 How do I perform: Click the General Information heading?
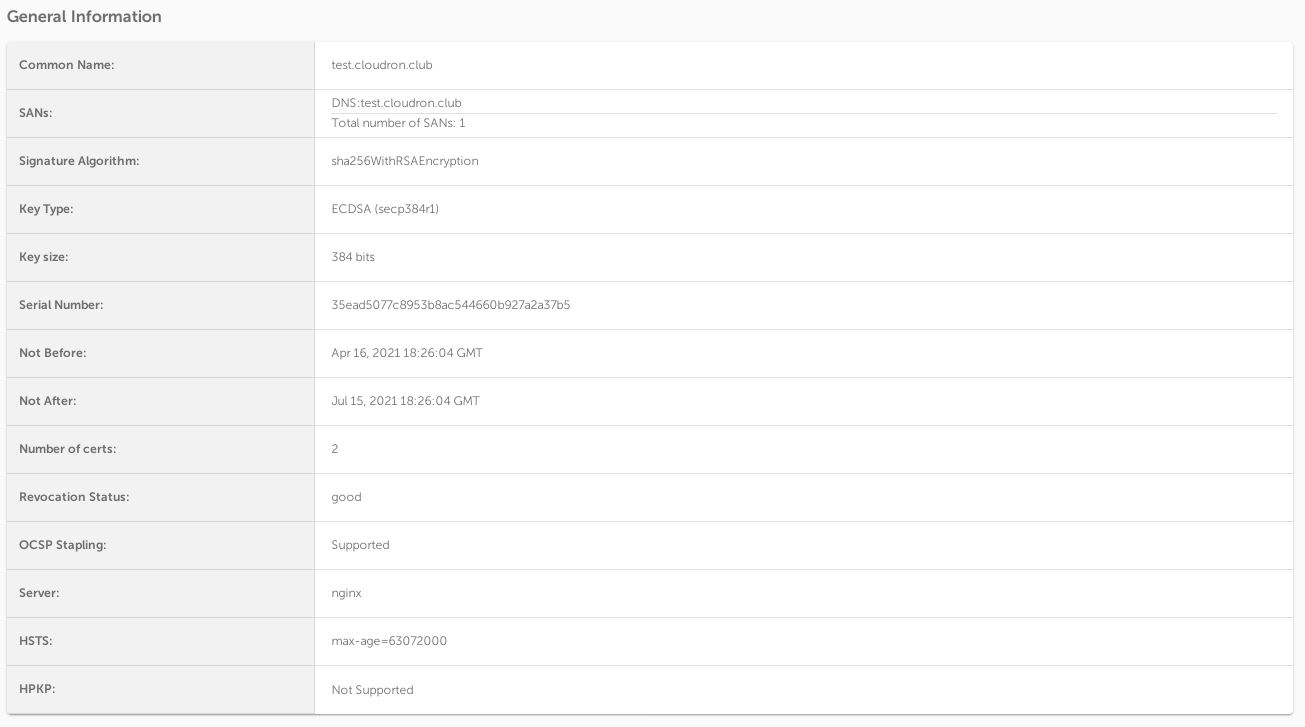84,17
